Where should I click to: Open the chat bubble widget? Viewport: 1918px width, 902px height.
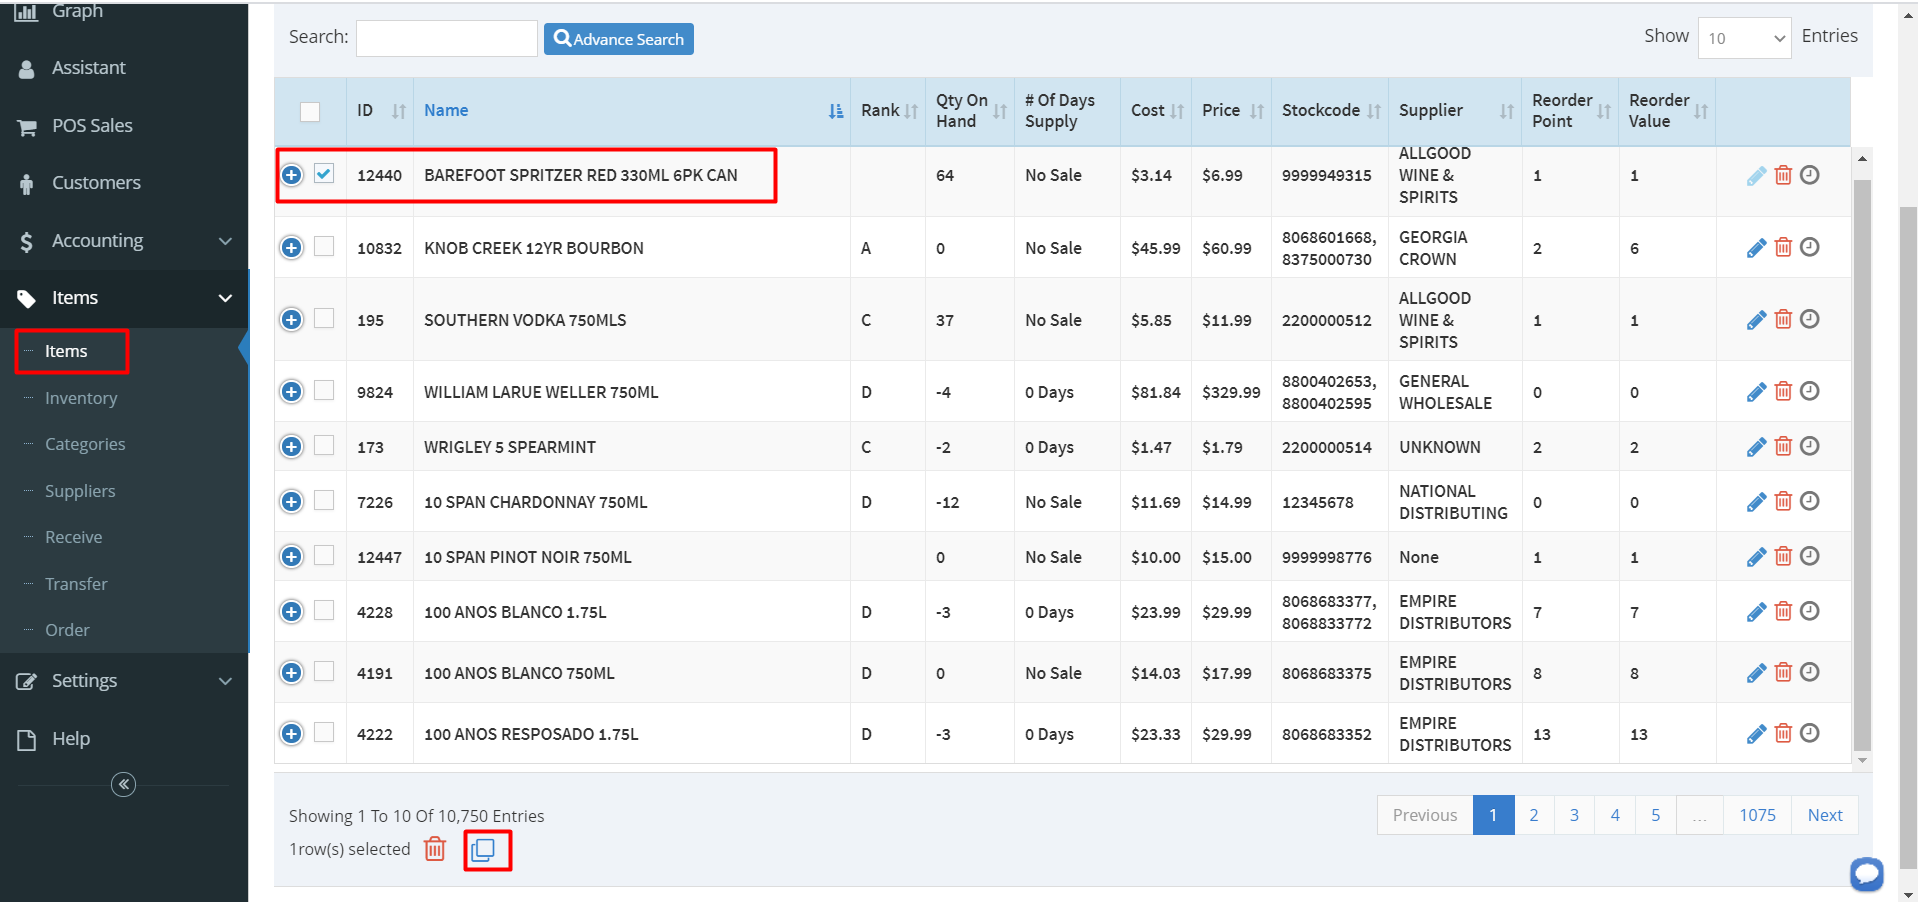click(1866, 873)
